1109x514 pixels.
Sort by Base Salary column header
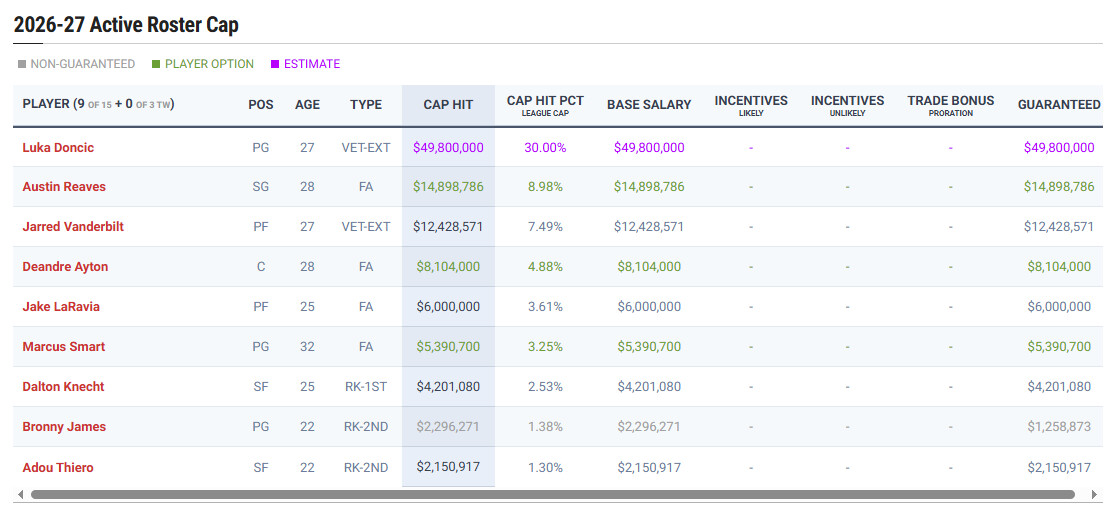tap(649, 105)
